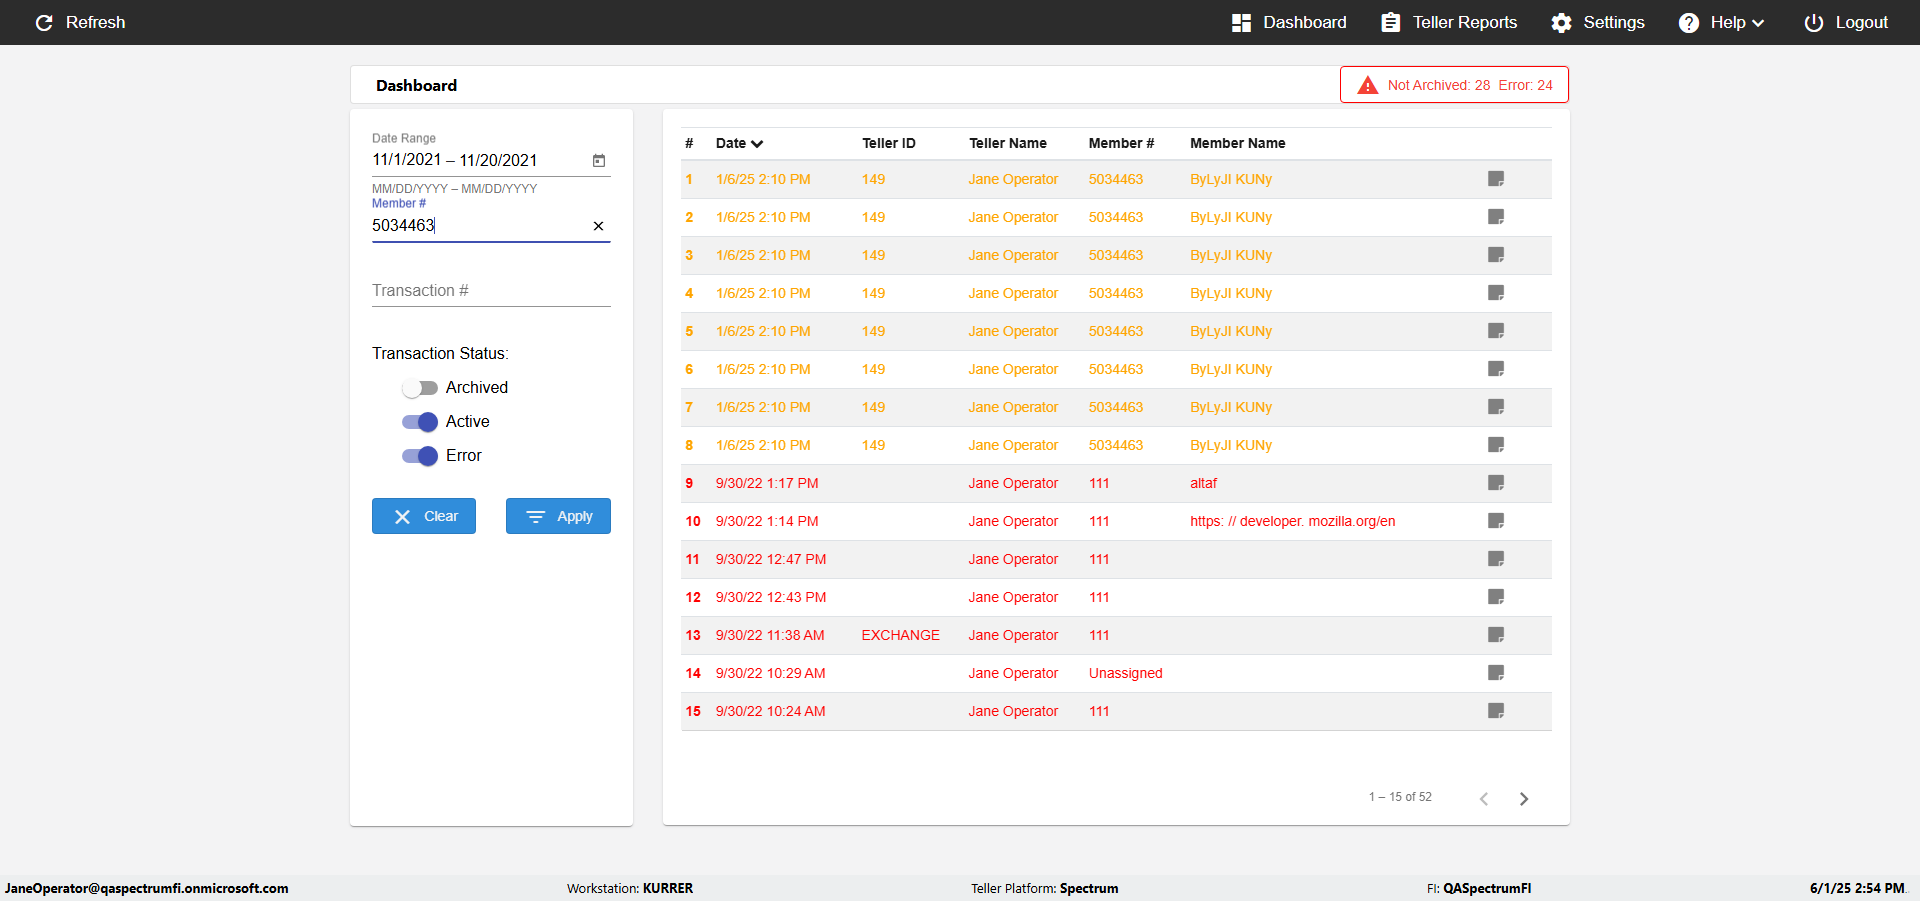Screen dimensions: 1920x901
Task: Click the Teller ID column header
Action: click(x=889, y=144)
